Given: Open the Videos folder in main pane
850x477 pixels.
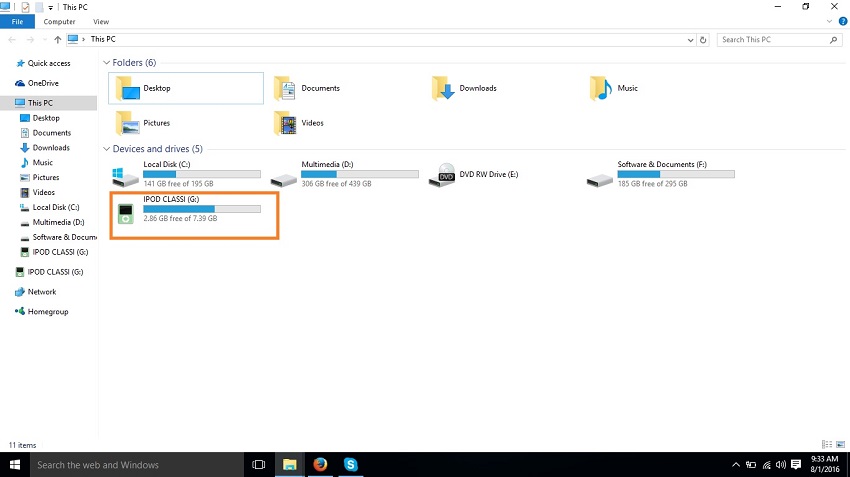Looking at the screenshot, I should (285, 123).
